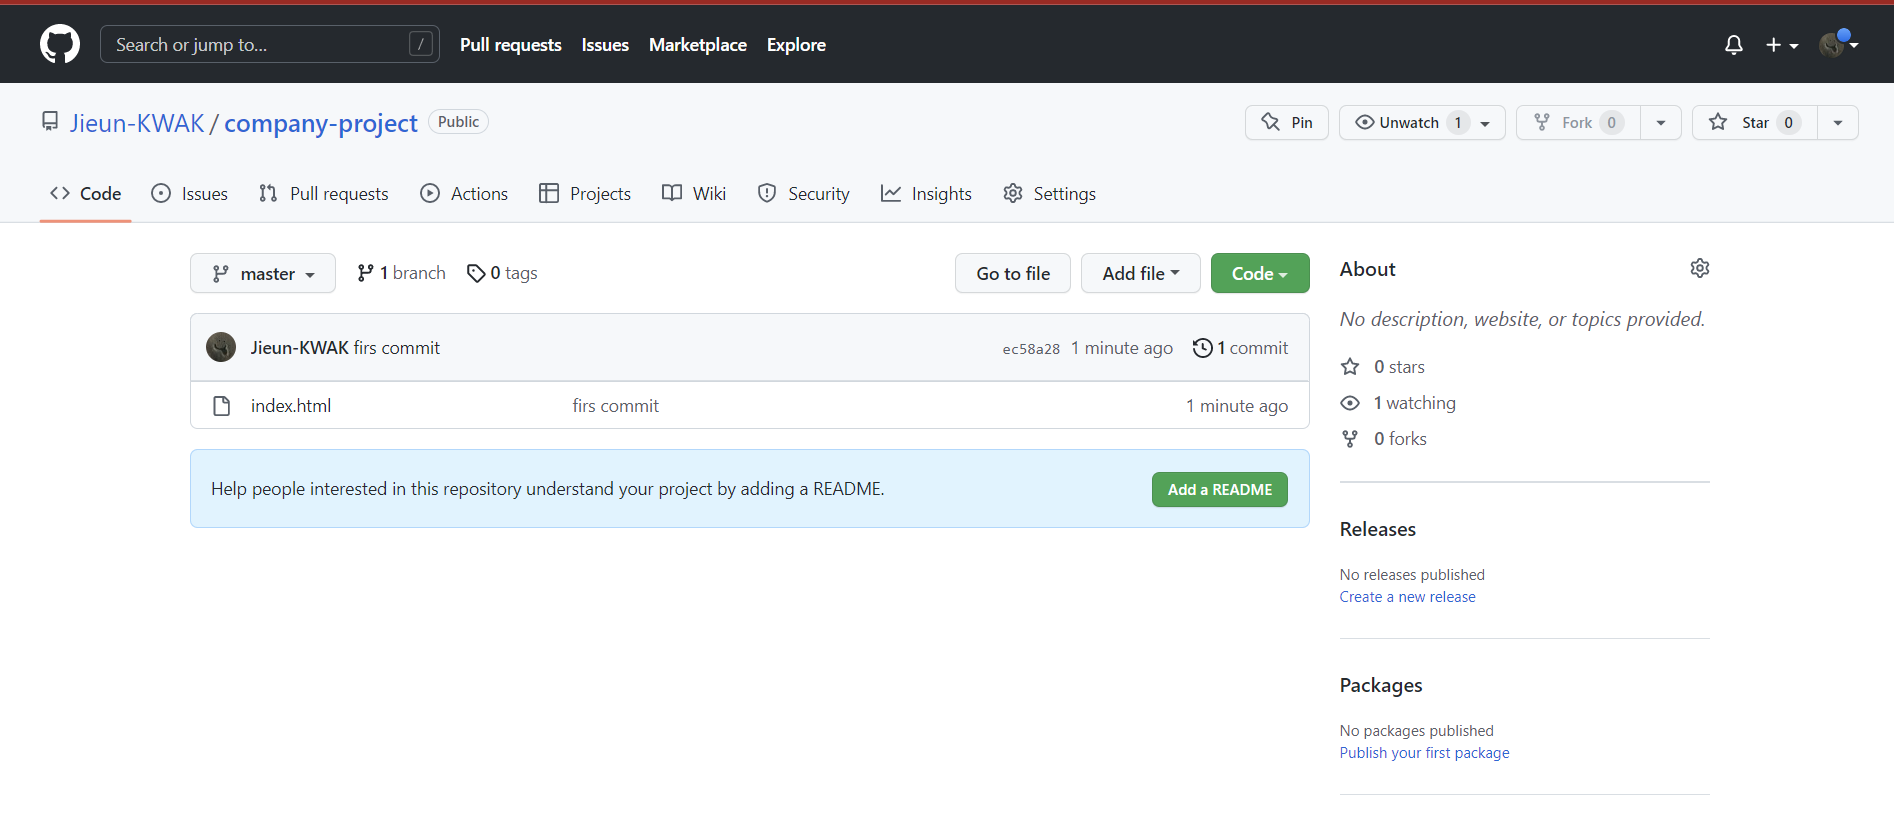1894x823 pixels.
Task: Open the 1 commit history link
Action: [1240, 348]
